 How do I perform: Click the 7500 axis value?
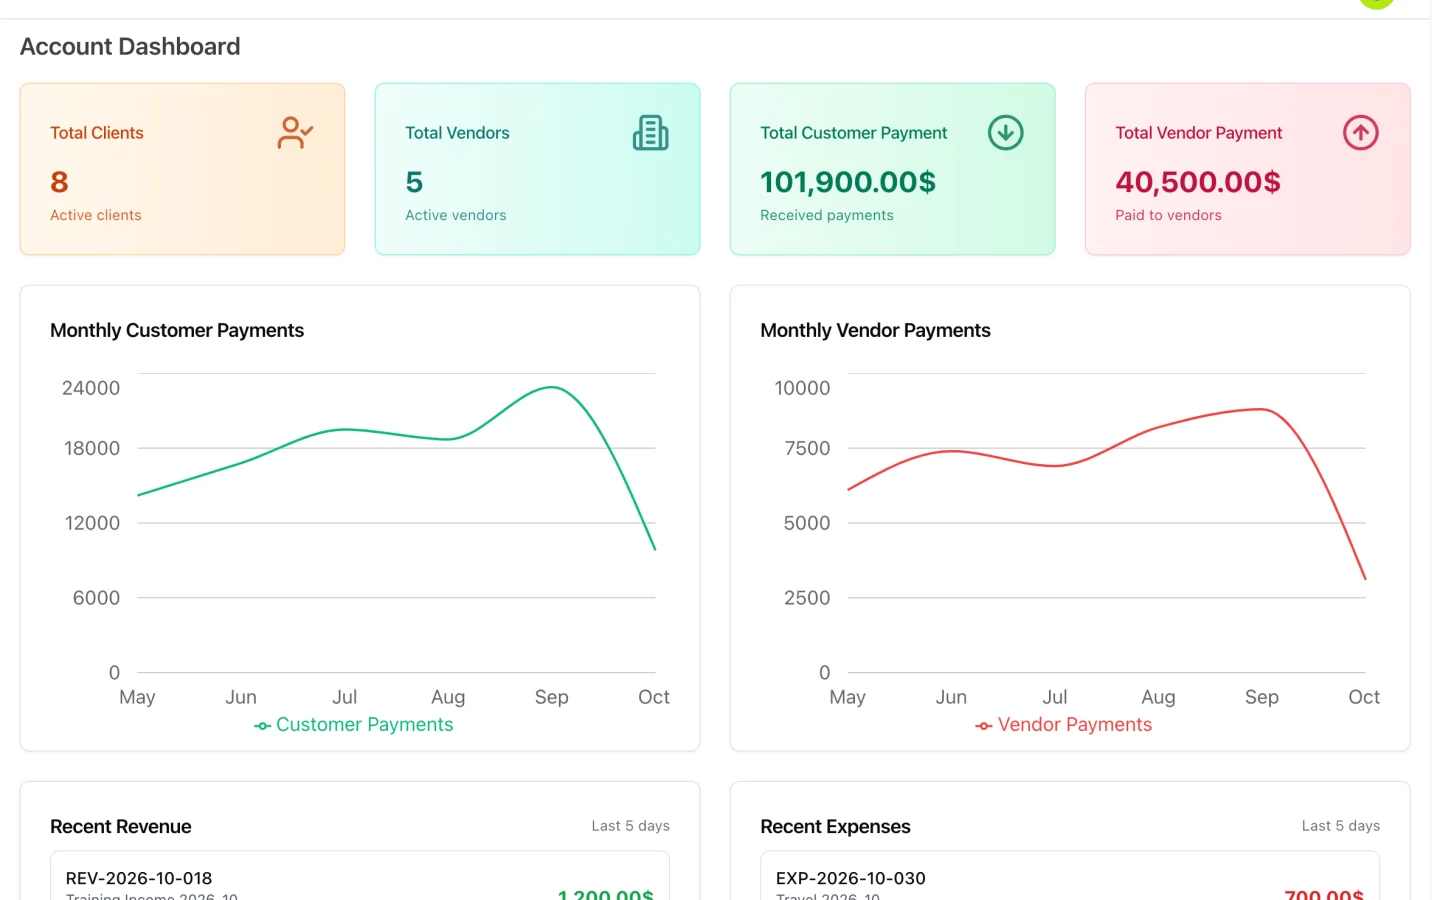807,449
